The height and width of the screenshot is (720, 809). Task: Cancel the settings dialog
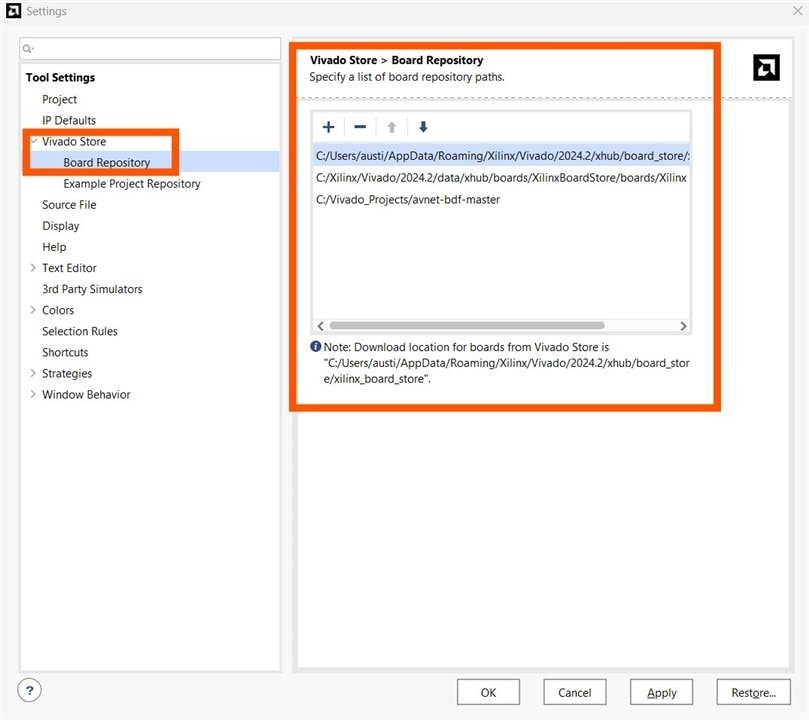574,692
